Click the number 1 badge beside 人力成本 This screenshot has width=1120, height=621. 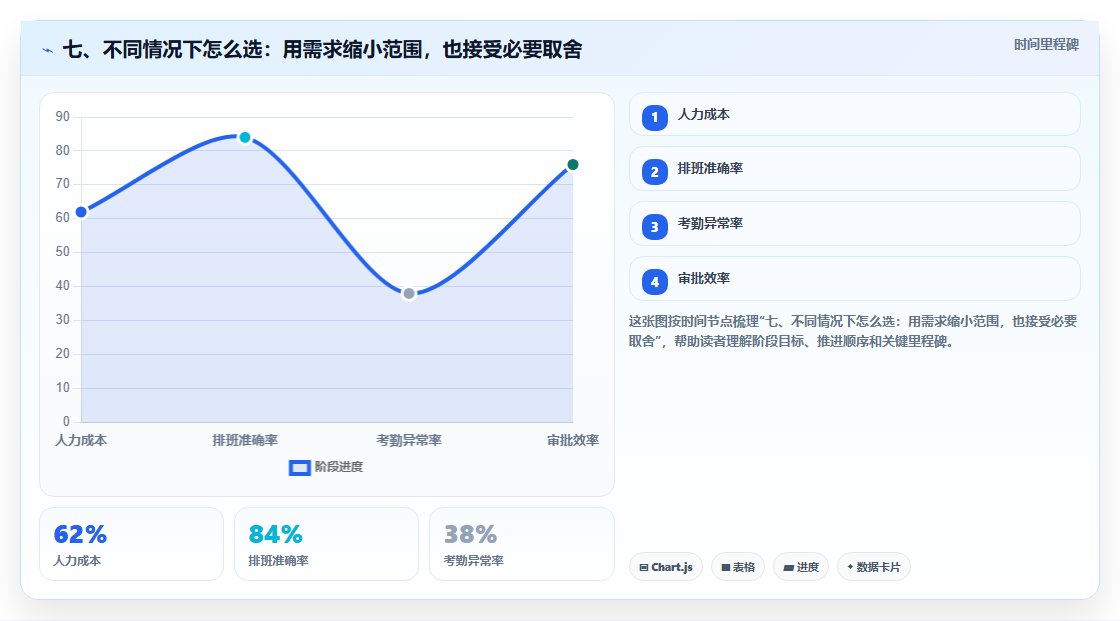coord(654,118)
